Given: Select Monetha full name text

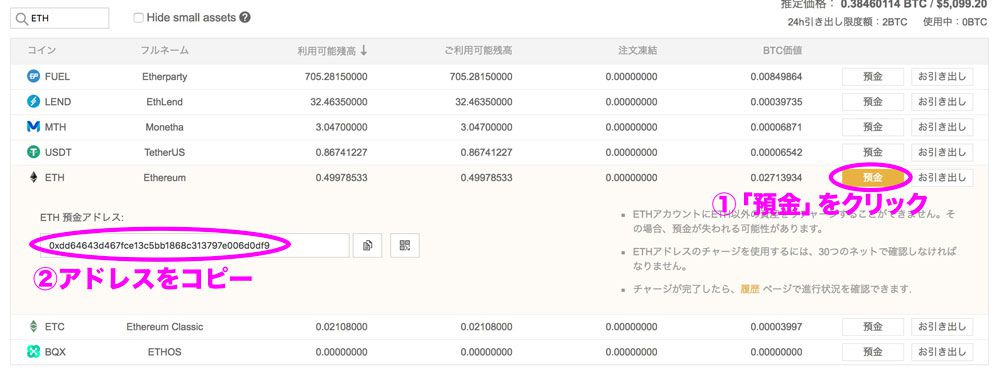Looking at the screenshot, I should tap(165, 127).
